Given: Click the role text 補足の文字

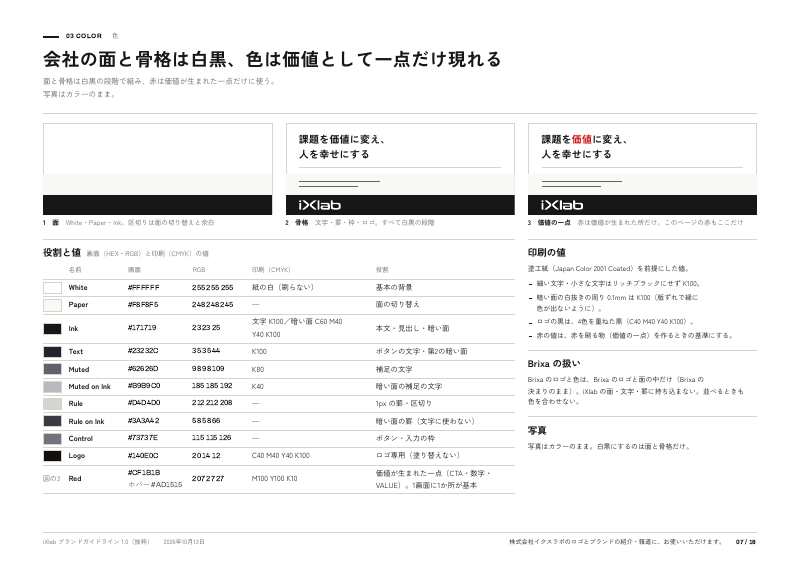Looking at the screenshot, I should (394, 370).
